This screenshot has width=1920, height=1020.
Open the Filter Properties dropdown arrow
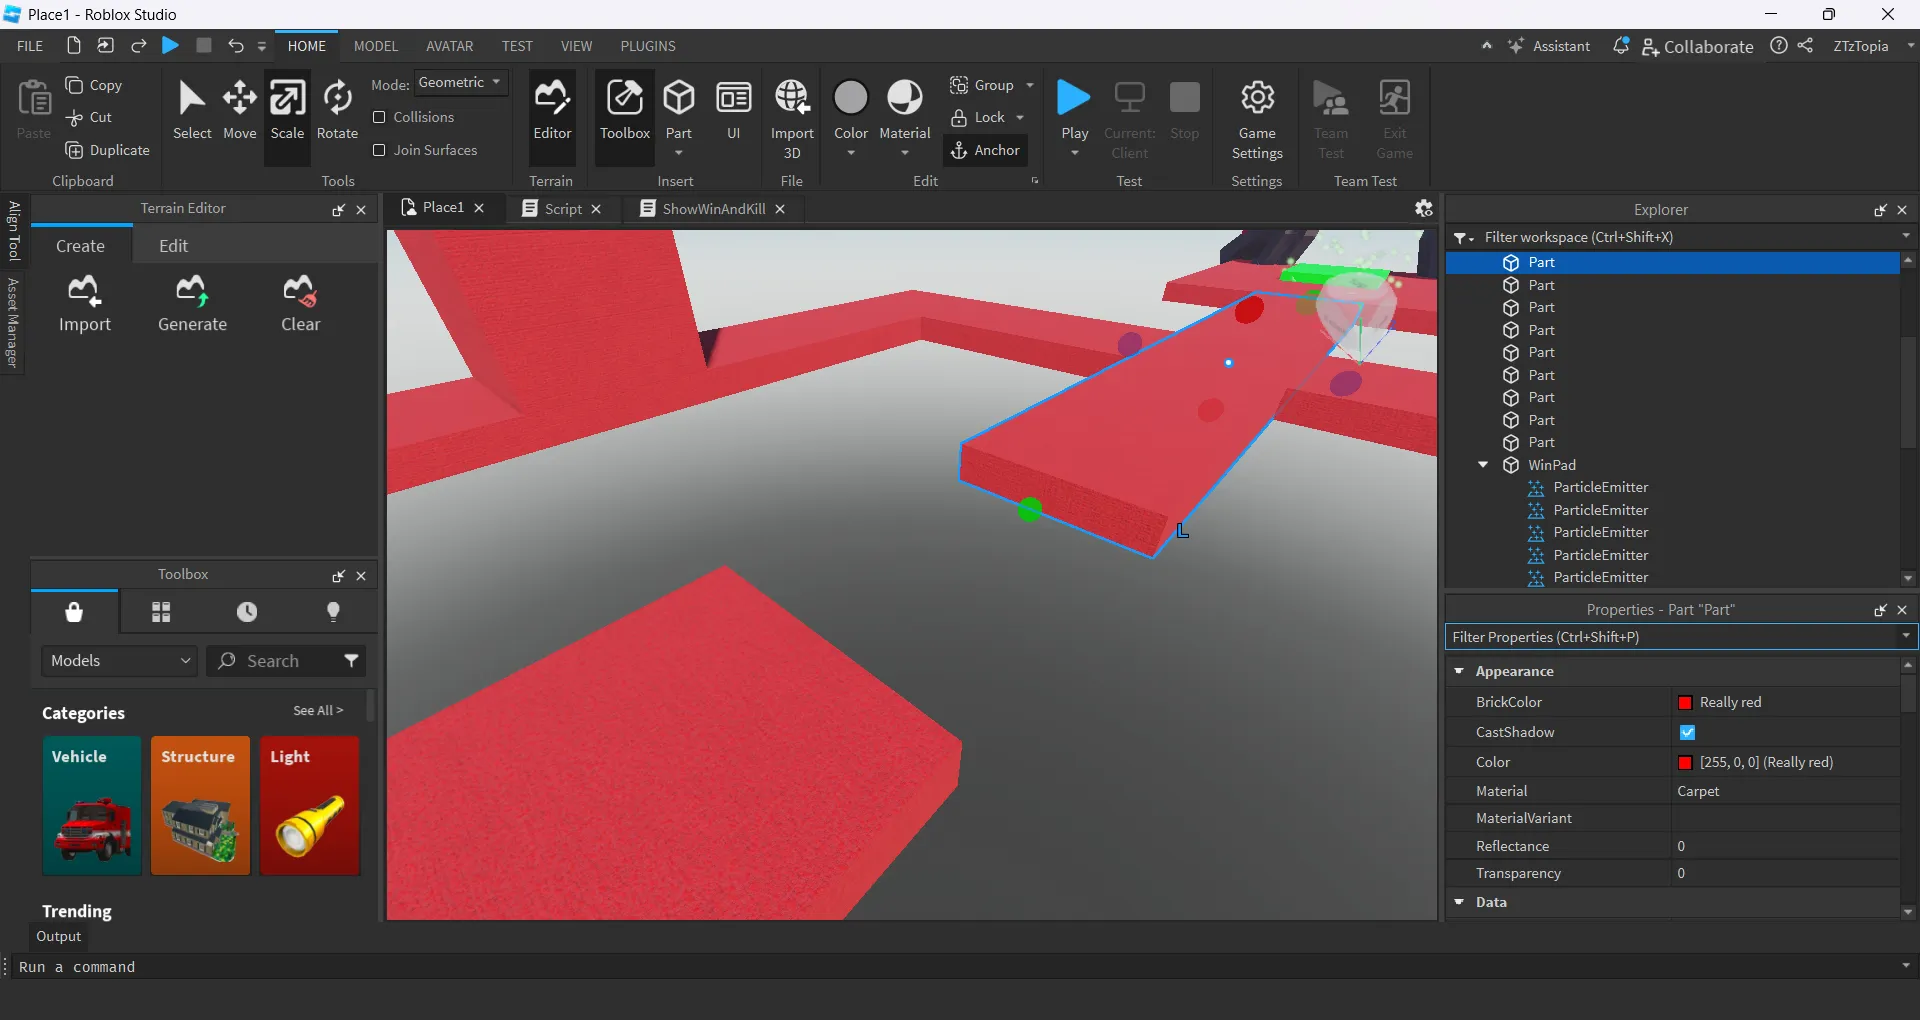(x=1905, y=636)
